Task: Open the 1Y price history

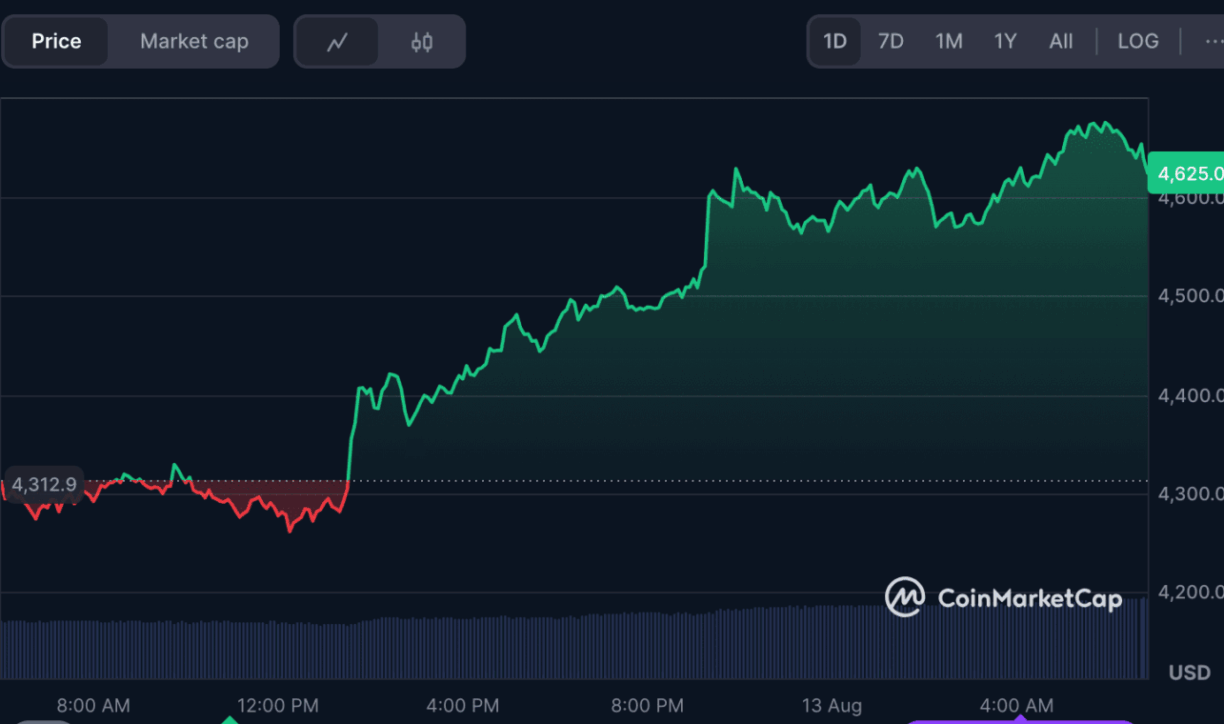Action: 1005,41
